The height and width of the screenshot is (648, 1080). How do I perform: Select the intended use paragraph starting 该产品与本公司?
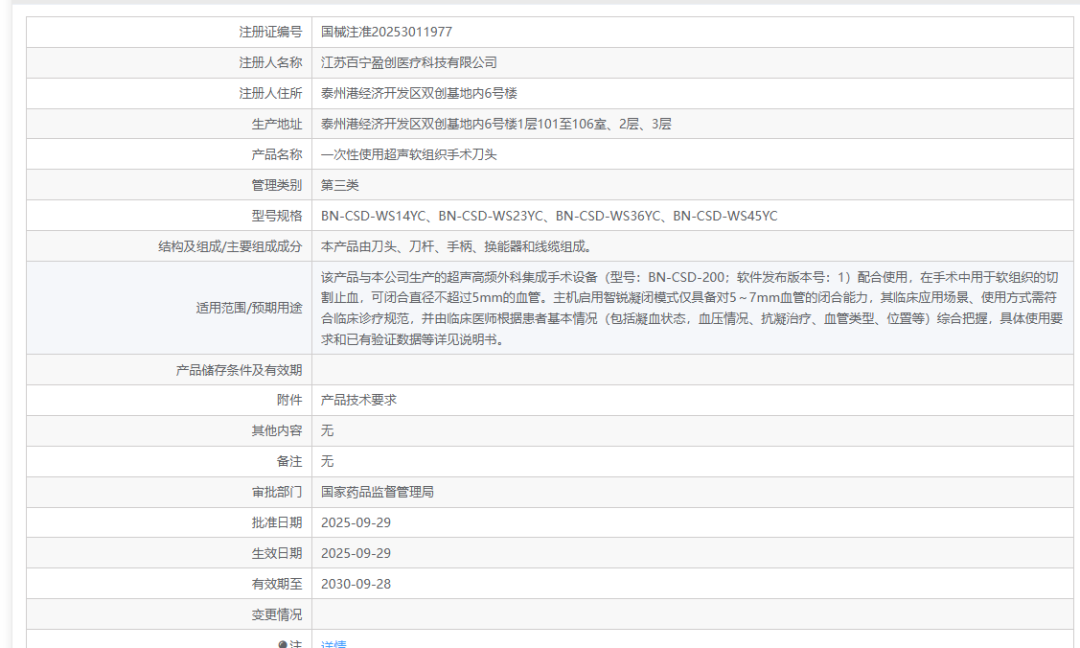click(x=692, y=308)
